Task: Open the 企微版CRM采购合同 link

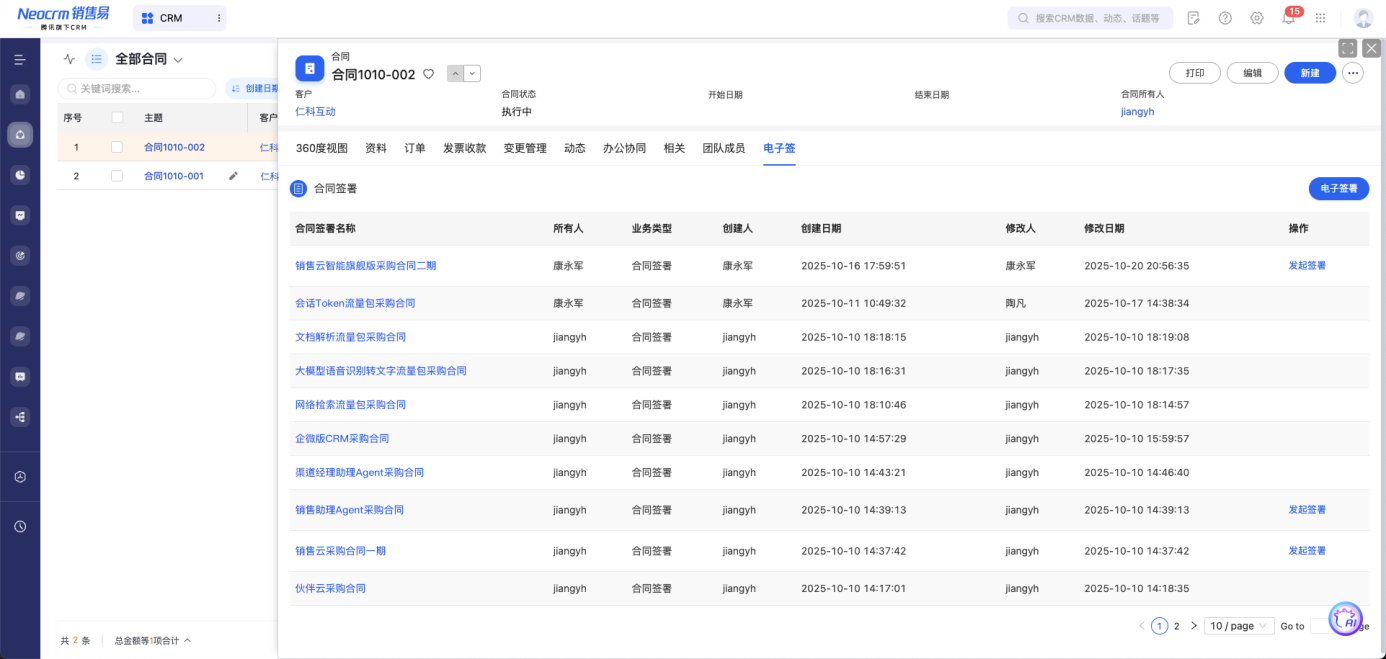Action: tap(342, 439)
